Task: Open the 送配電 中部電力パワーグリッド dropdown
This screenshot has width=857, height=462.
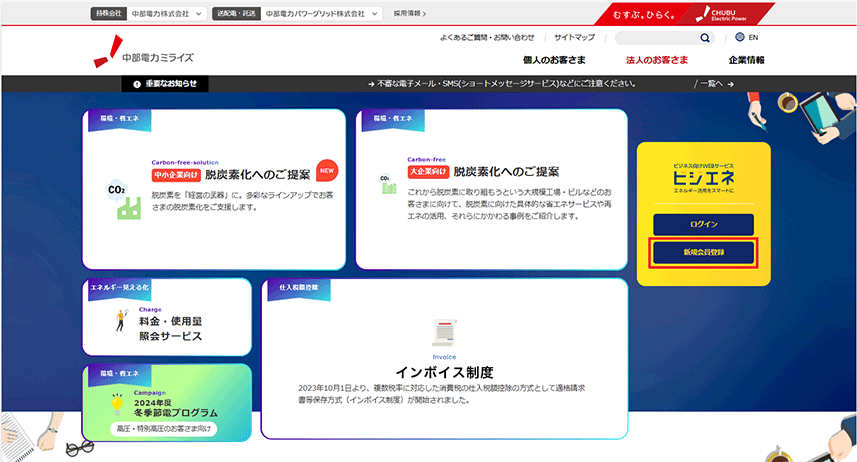Action: [296, 14]
